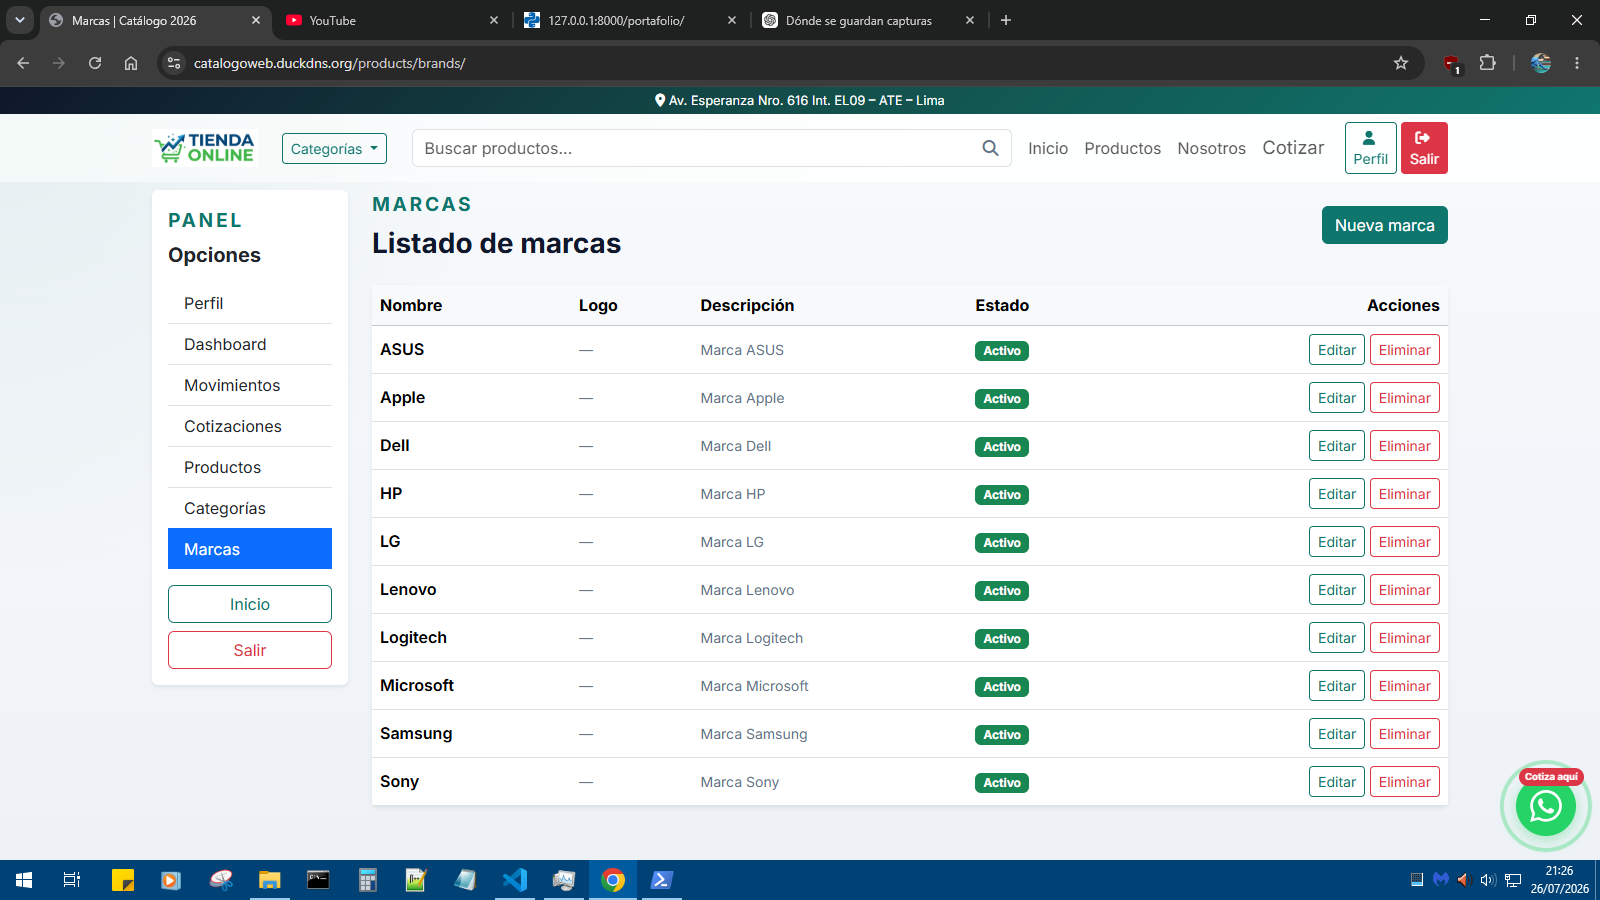Open the browser Extensions puzzle icon

click(1488, 63)
